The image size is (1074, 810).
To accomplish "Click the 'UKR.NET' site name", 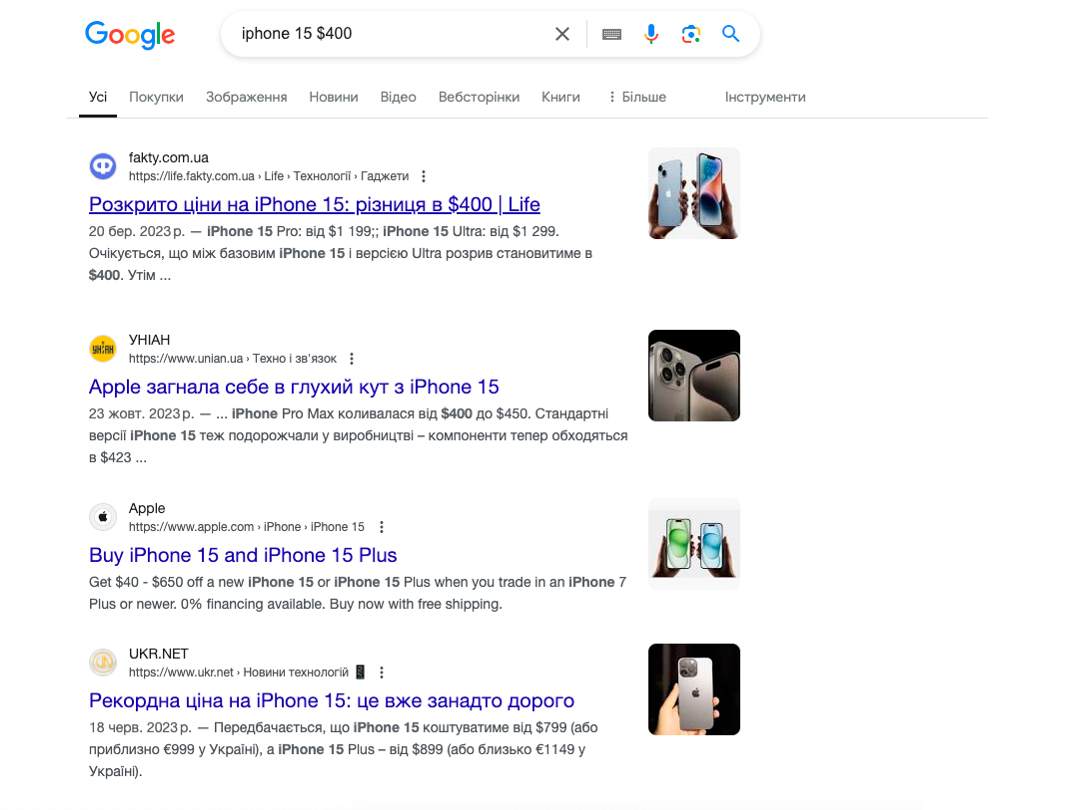I will tap(158, 654).
